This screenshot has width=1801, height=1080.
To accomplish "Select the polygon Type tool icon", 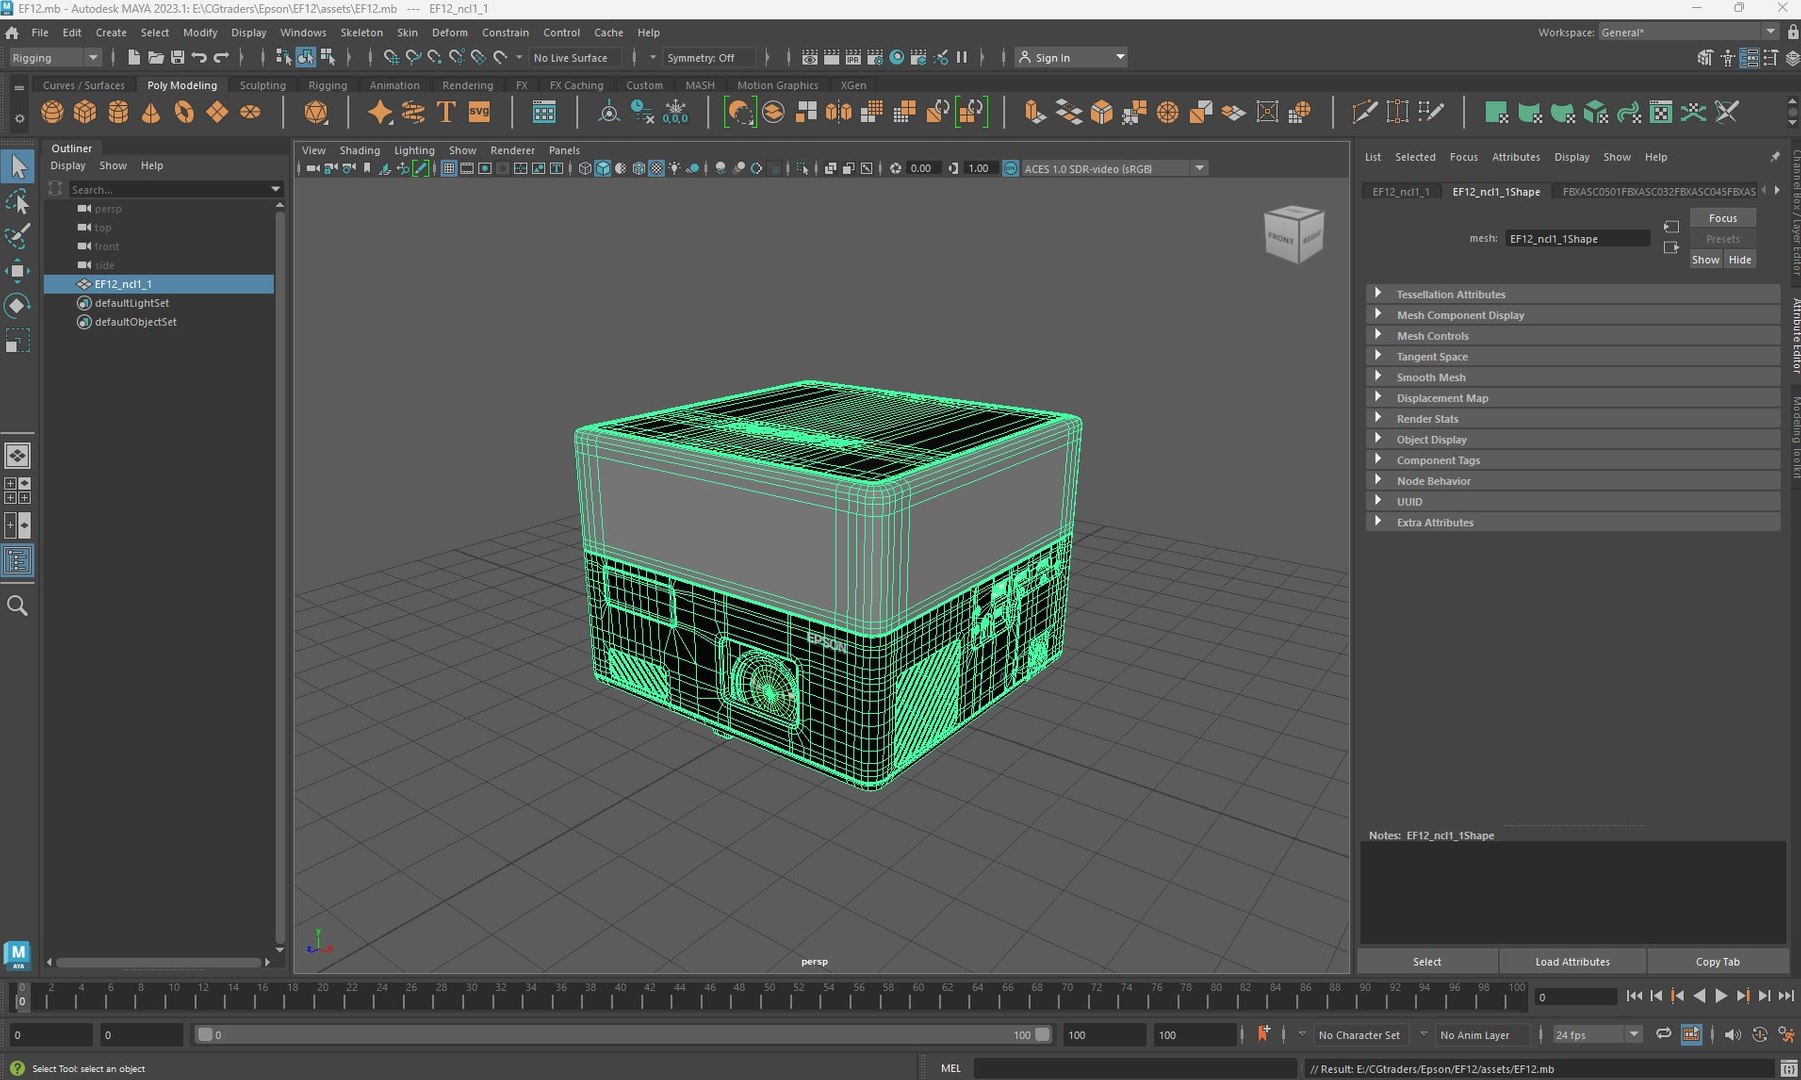I will click(446, 112).
